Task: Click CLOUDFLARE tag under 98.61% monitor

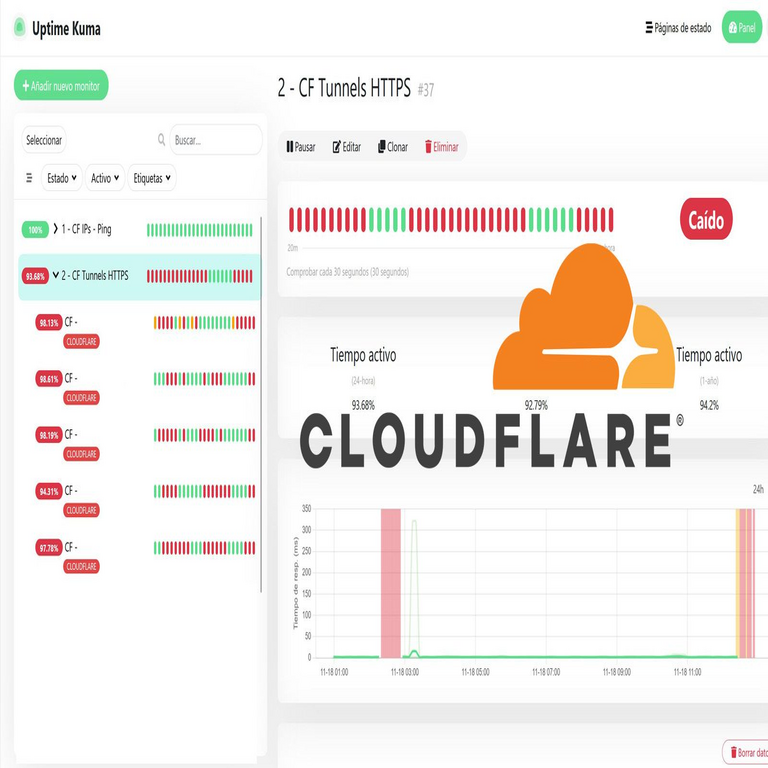Action: pyautogui.click(x=81, y=398)
